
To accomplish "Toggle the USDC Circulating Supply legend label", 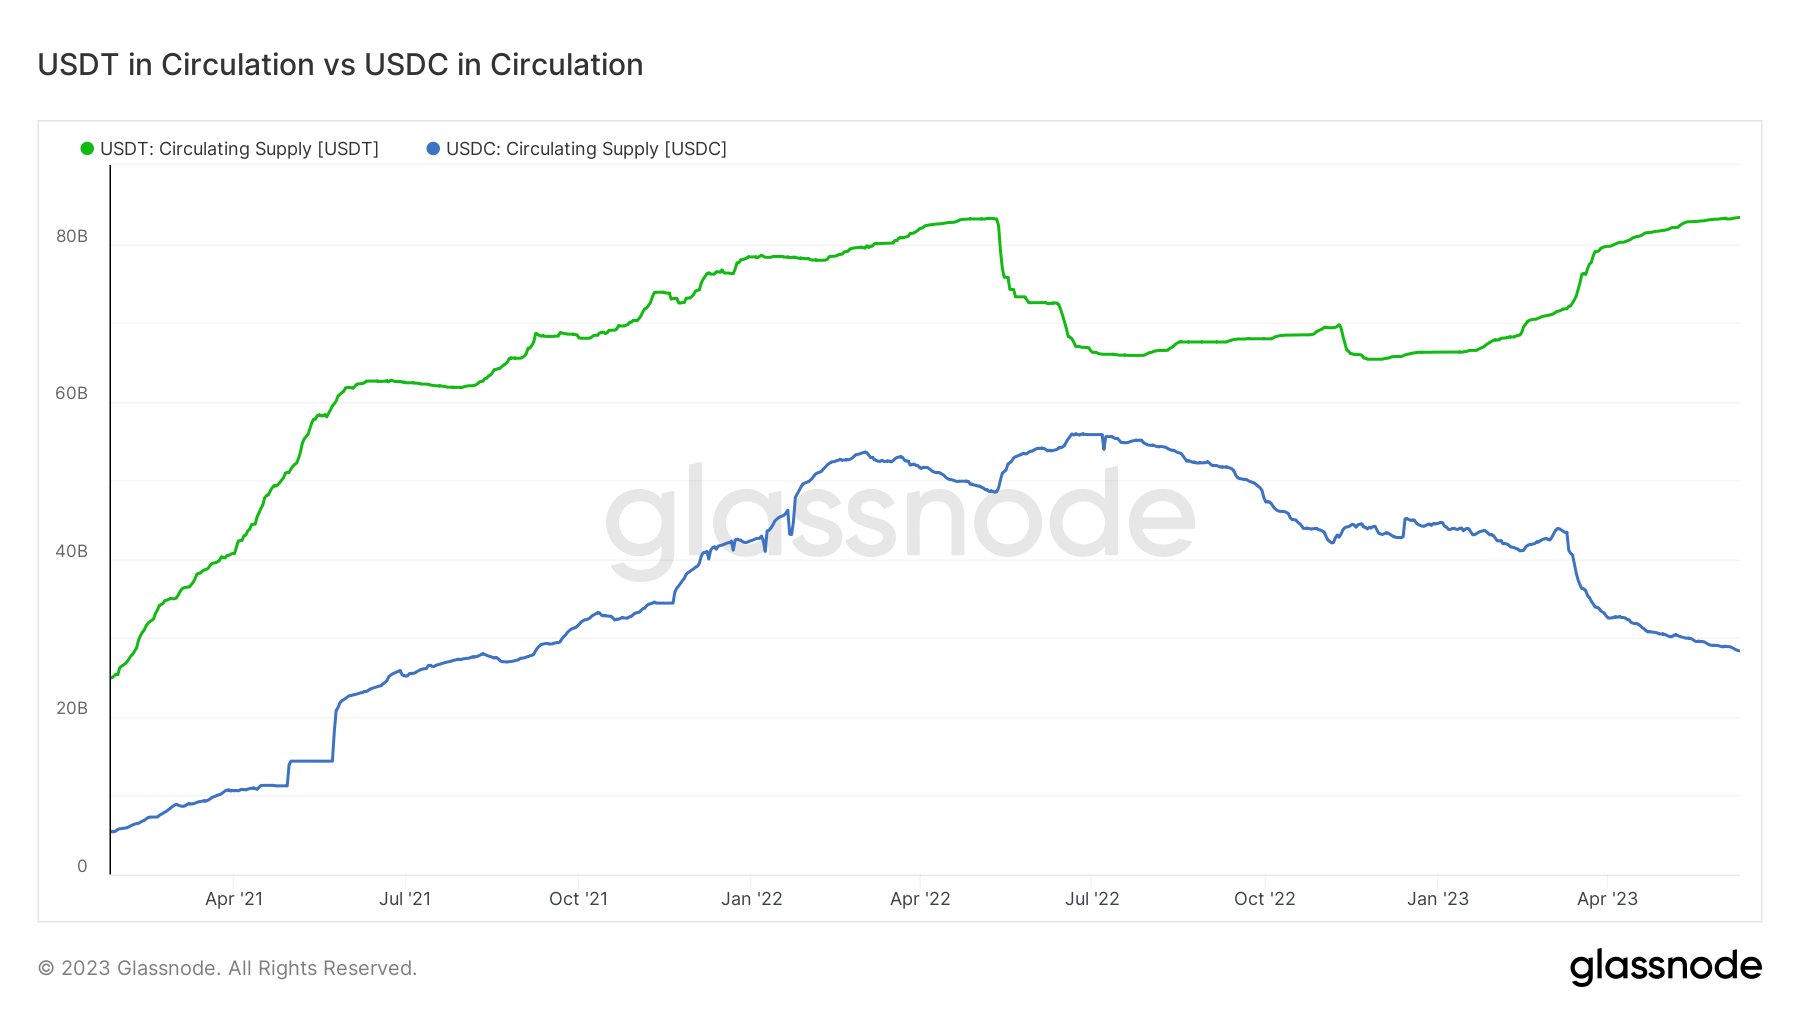I will [x=586, y=149].
